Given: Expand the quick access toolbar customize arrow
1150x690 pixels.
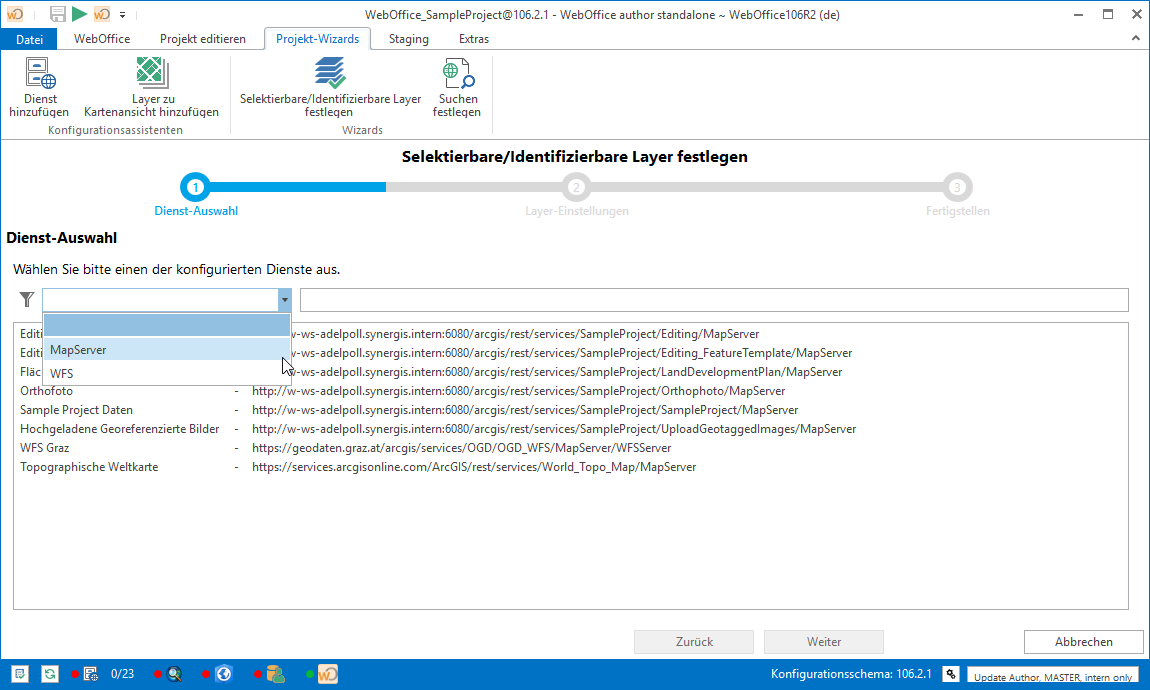Looking at the screenshot, I should coord(122,15).
